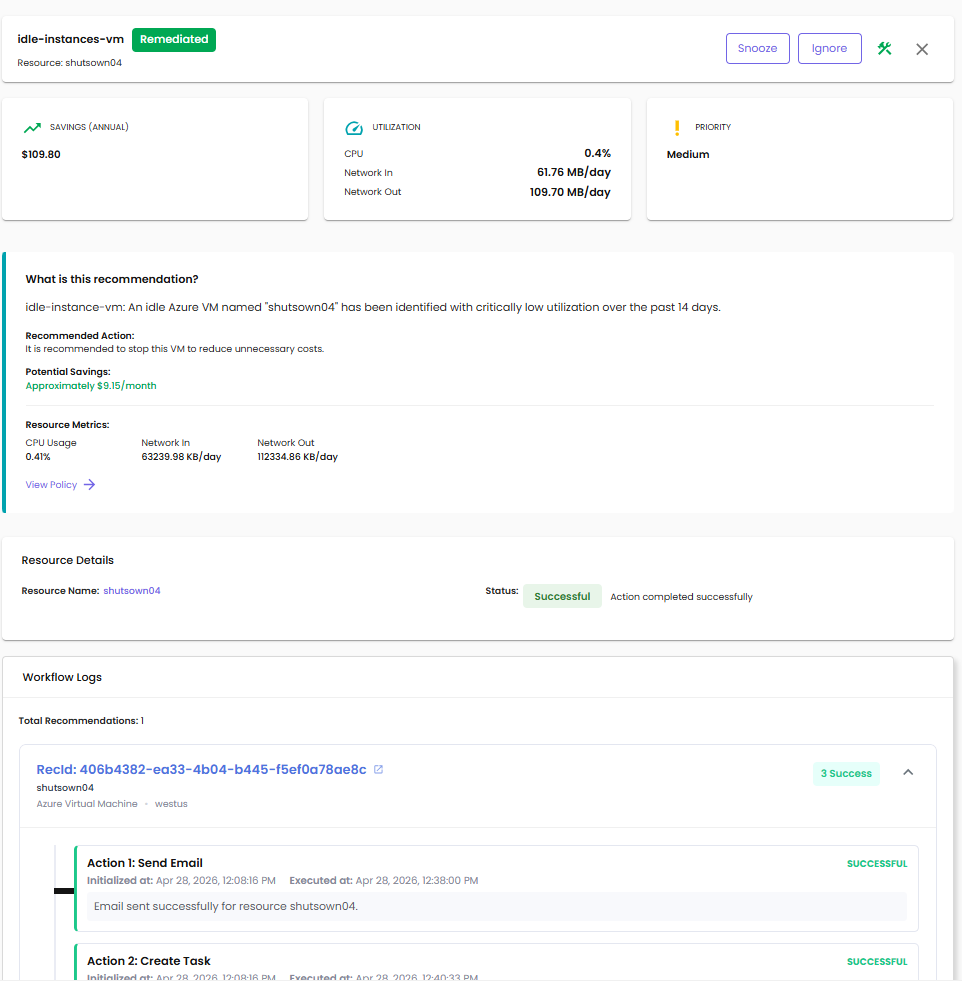Click the View Policy arrow icon
962x983 pixels.
pyautogui.click(x=89, y=485)
